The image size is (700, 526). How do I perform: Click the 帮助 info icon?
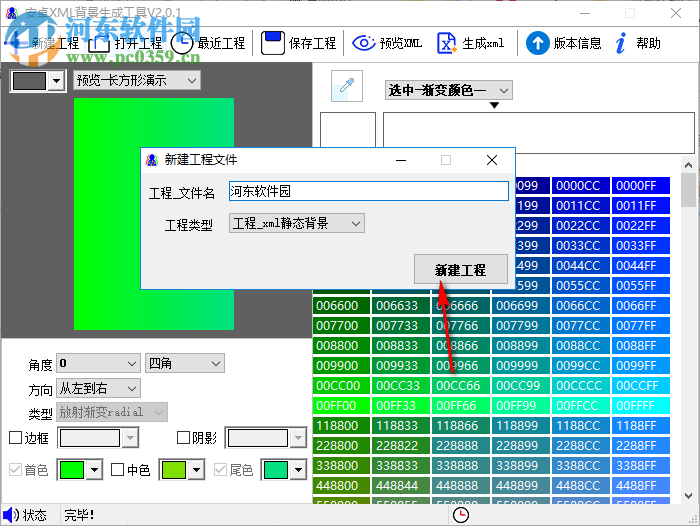tap(621, 43)
